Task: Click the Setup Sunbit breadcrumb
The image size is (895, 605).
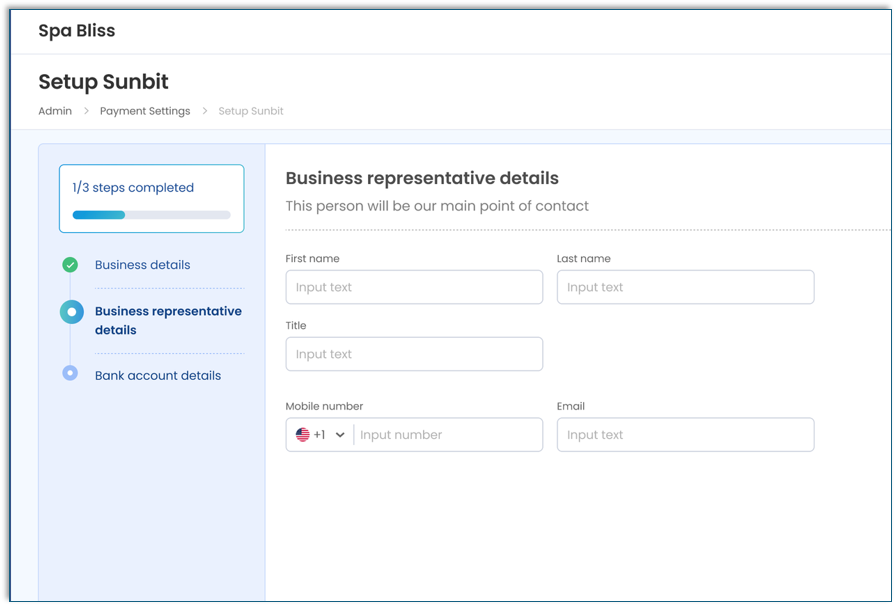Action: [x=251, y=111]
